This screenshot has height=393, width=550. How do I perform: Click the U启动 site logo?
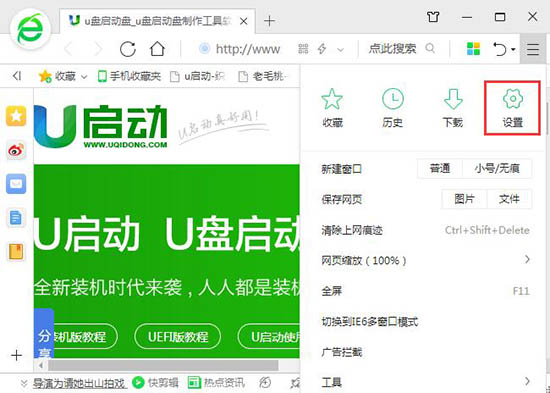[101, 127]
